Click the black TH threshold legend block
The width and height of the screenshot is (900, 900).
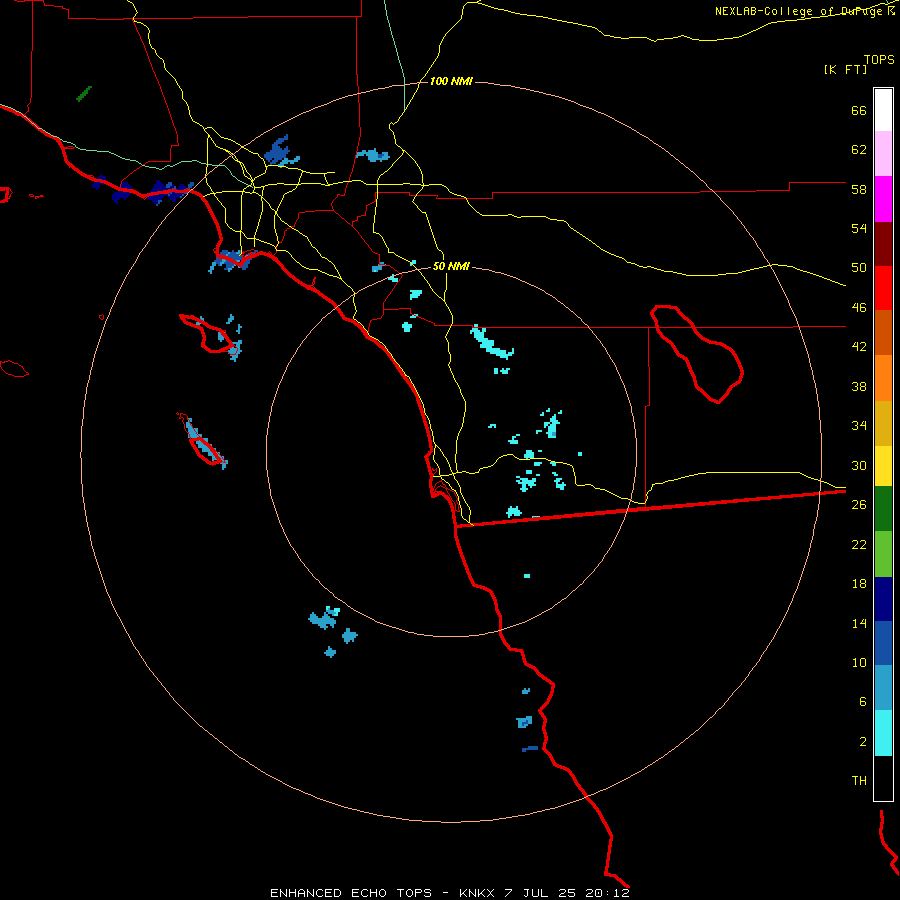[x=883, y=778]
